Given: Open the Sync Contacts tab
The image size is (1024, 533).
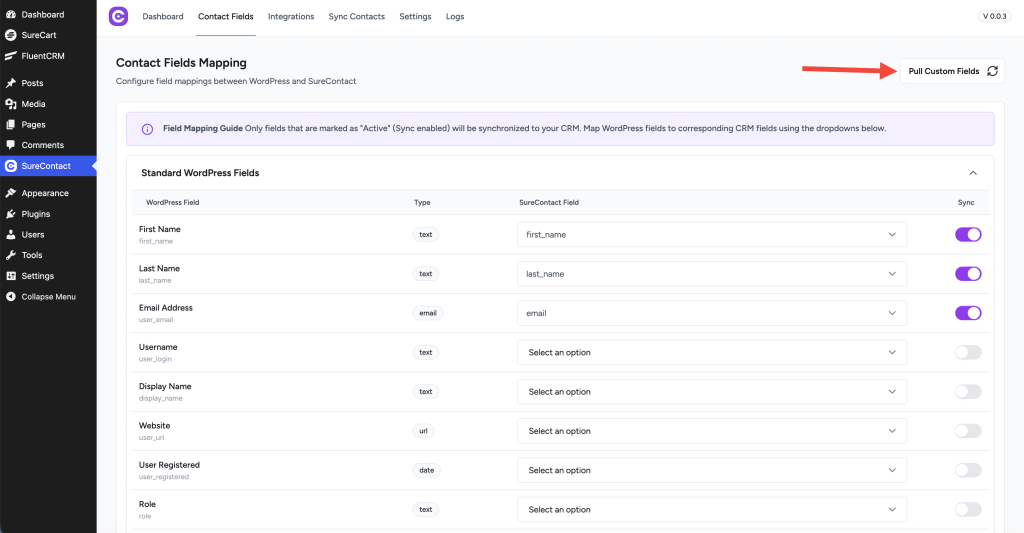Looking at the screenshot, I should 356,17.
